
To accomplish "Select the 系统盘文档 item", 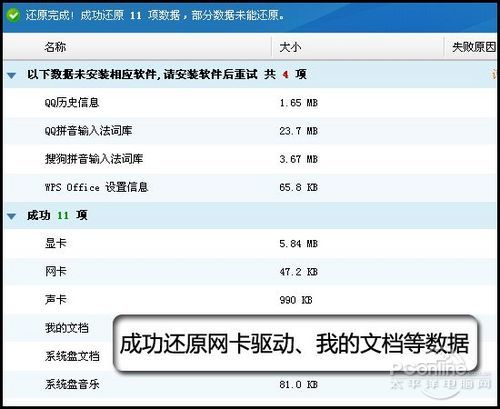I will (x=72, y=356).
